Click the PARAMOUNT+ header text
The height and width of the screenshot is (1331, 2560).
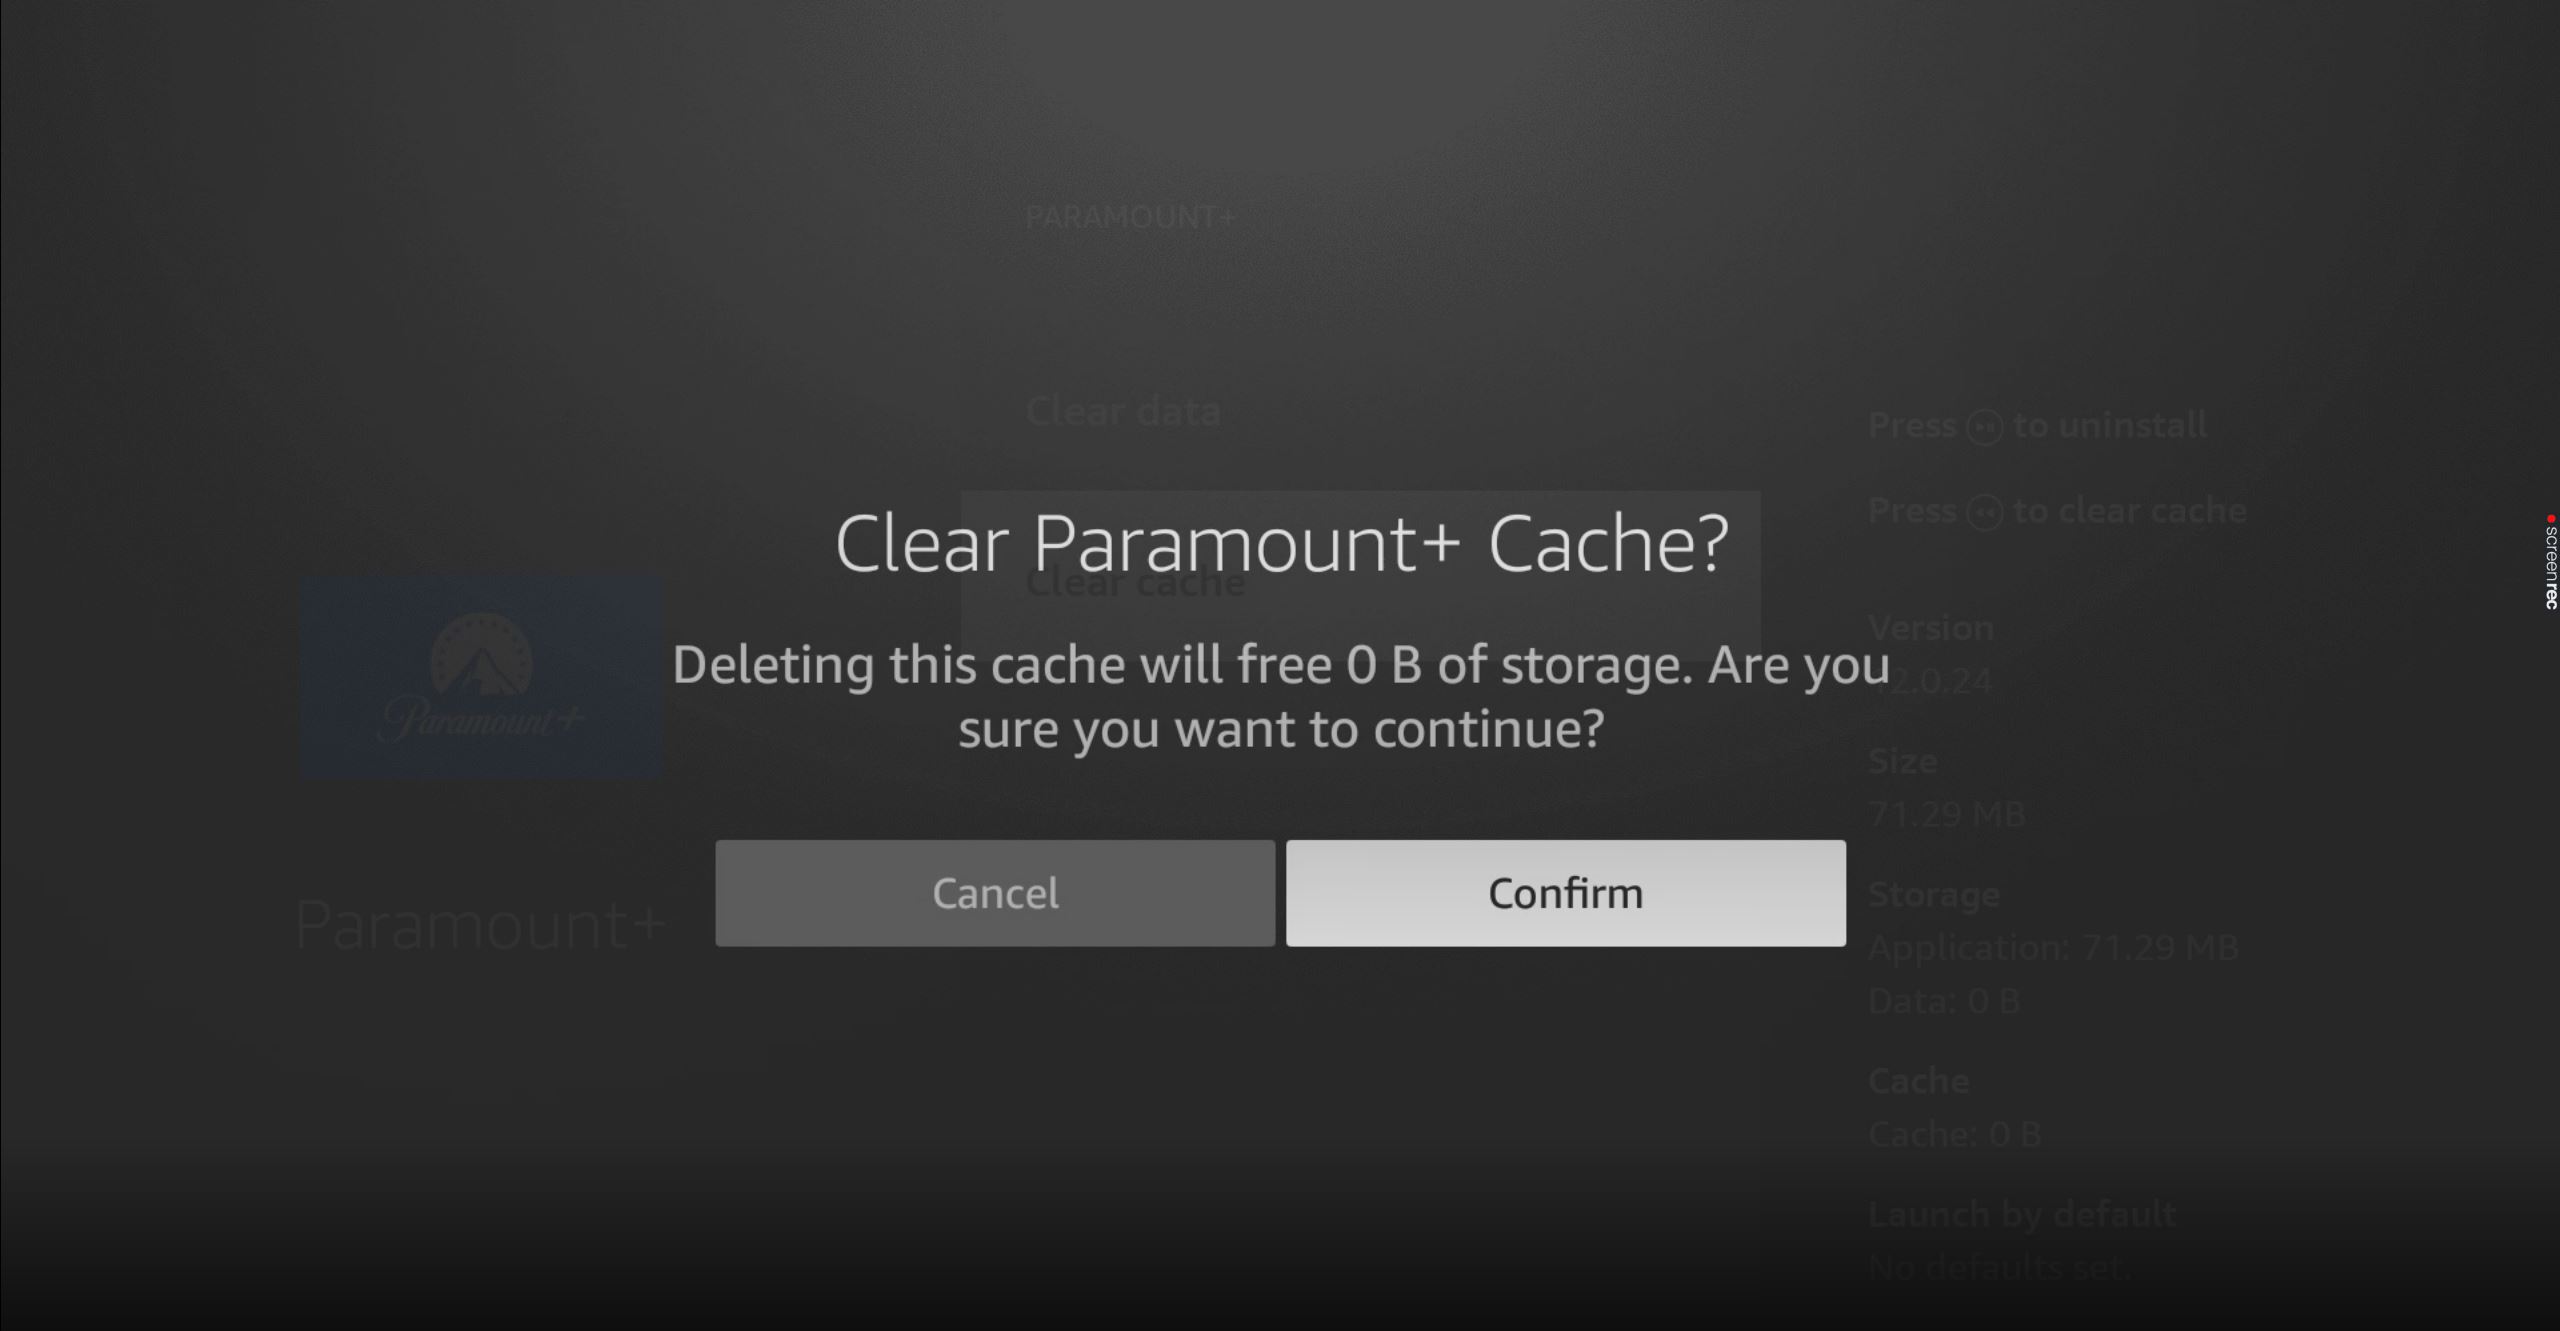click(x=1131, y=217)
